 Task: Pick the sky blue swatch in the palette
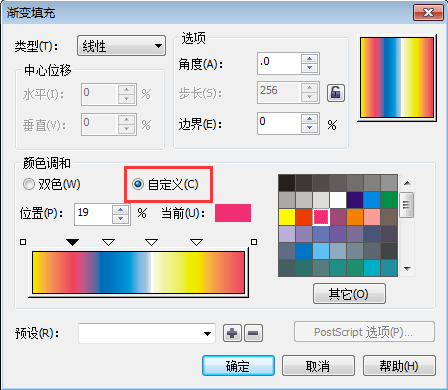[x=321, y=251]
